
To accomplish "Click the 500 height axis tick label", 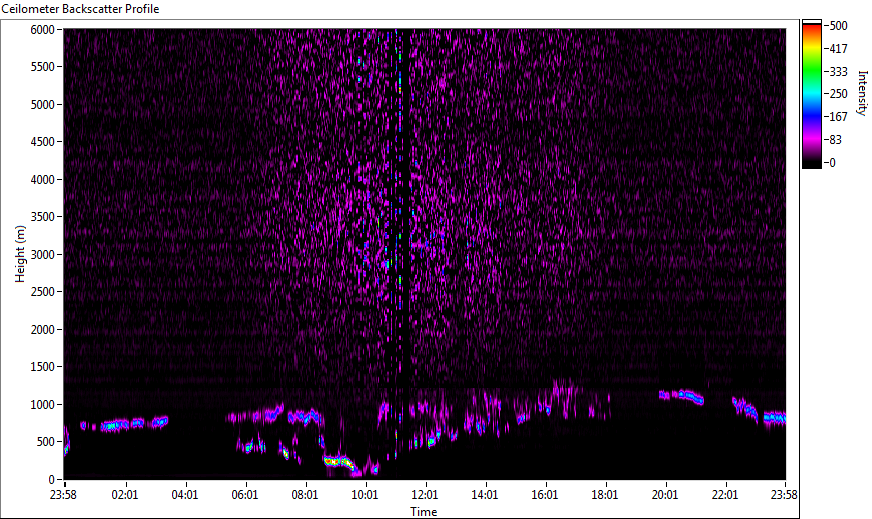I will coord(46,442).
